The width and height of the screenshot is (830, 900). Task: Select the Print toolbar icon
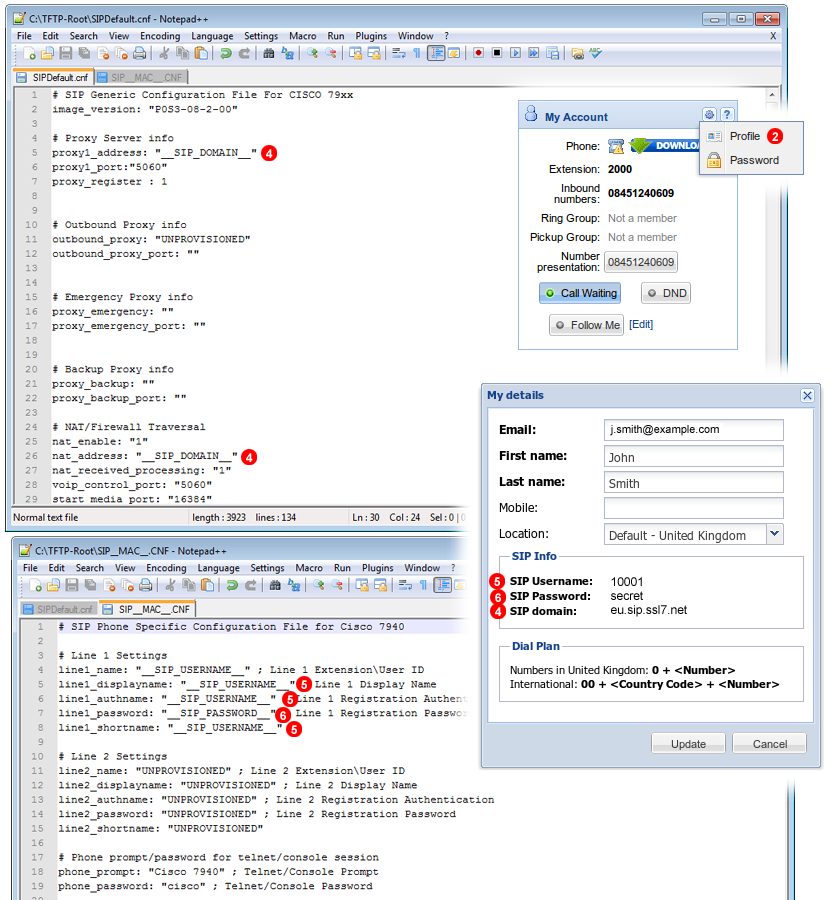point(137,56)
